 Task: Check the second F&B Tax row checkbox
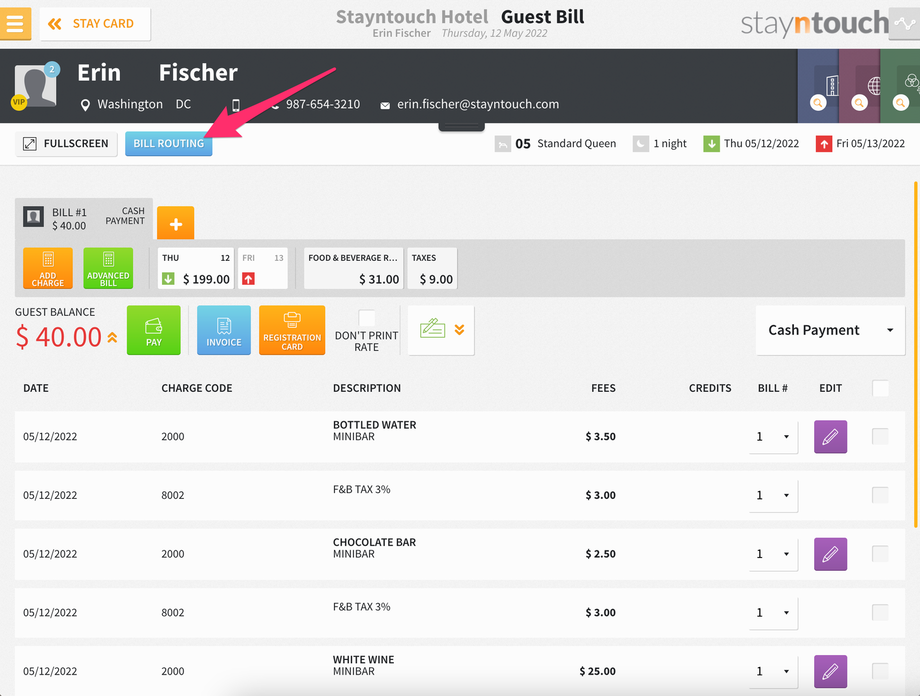coord(880,613)
